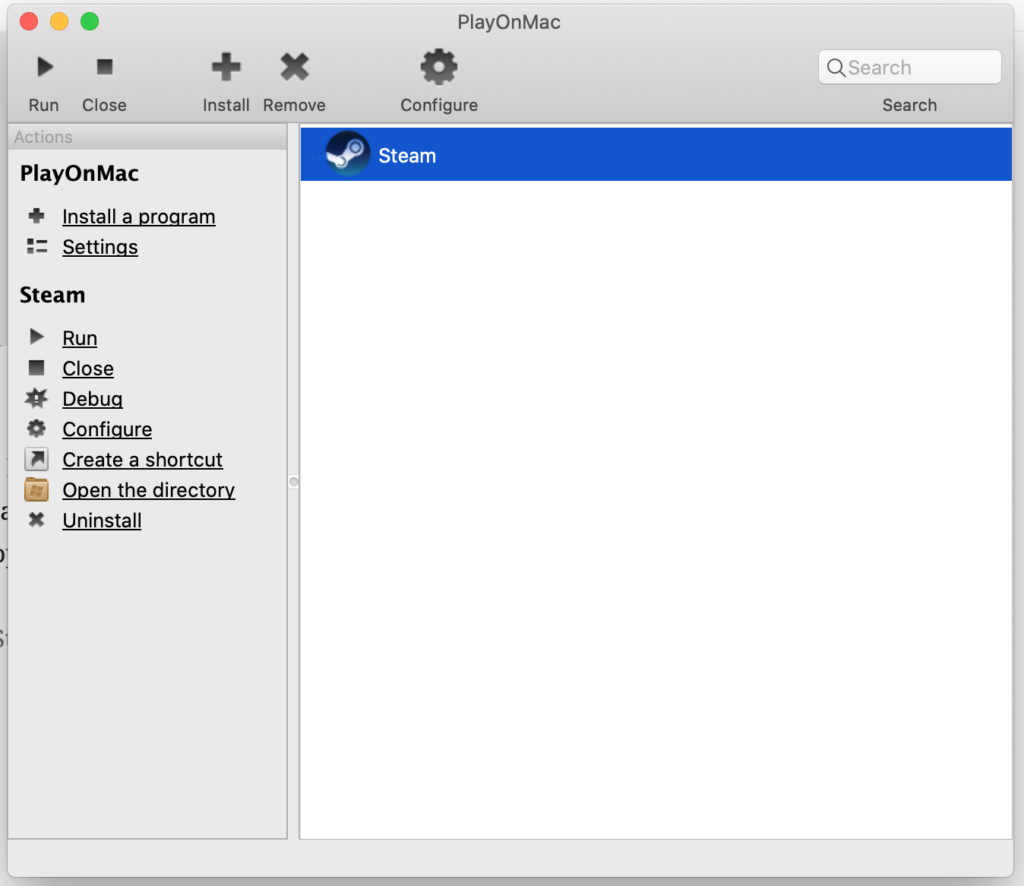Image resolution: width=1024 pixels, height=886 pixels.
Task: Click arrow icon beside Create a shortcut
Action: coord(37,459)
